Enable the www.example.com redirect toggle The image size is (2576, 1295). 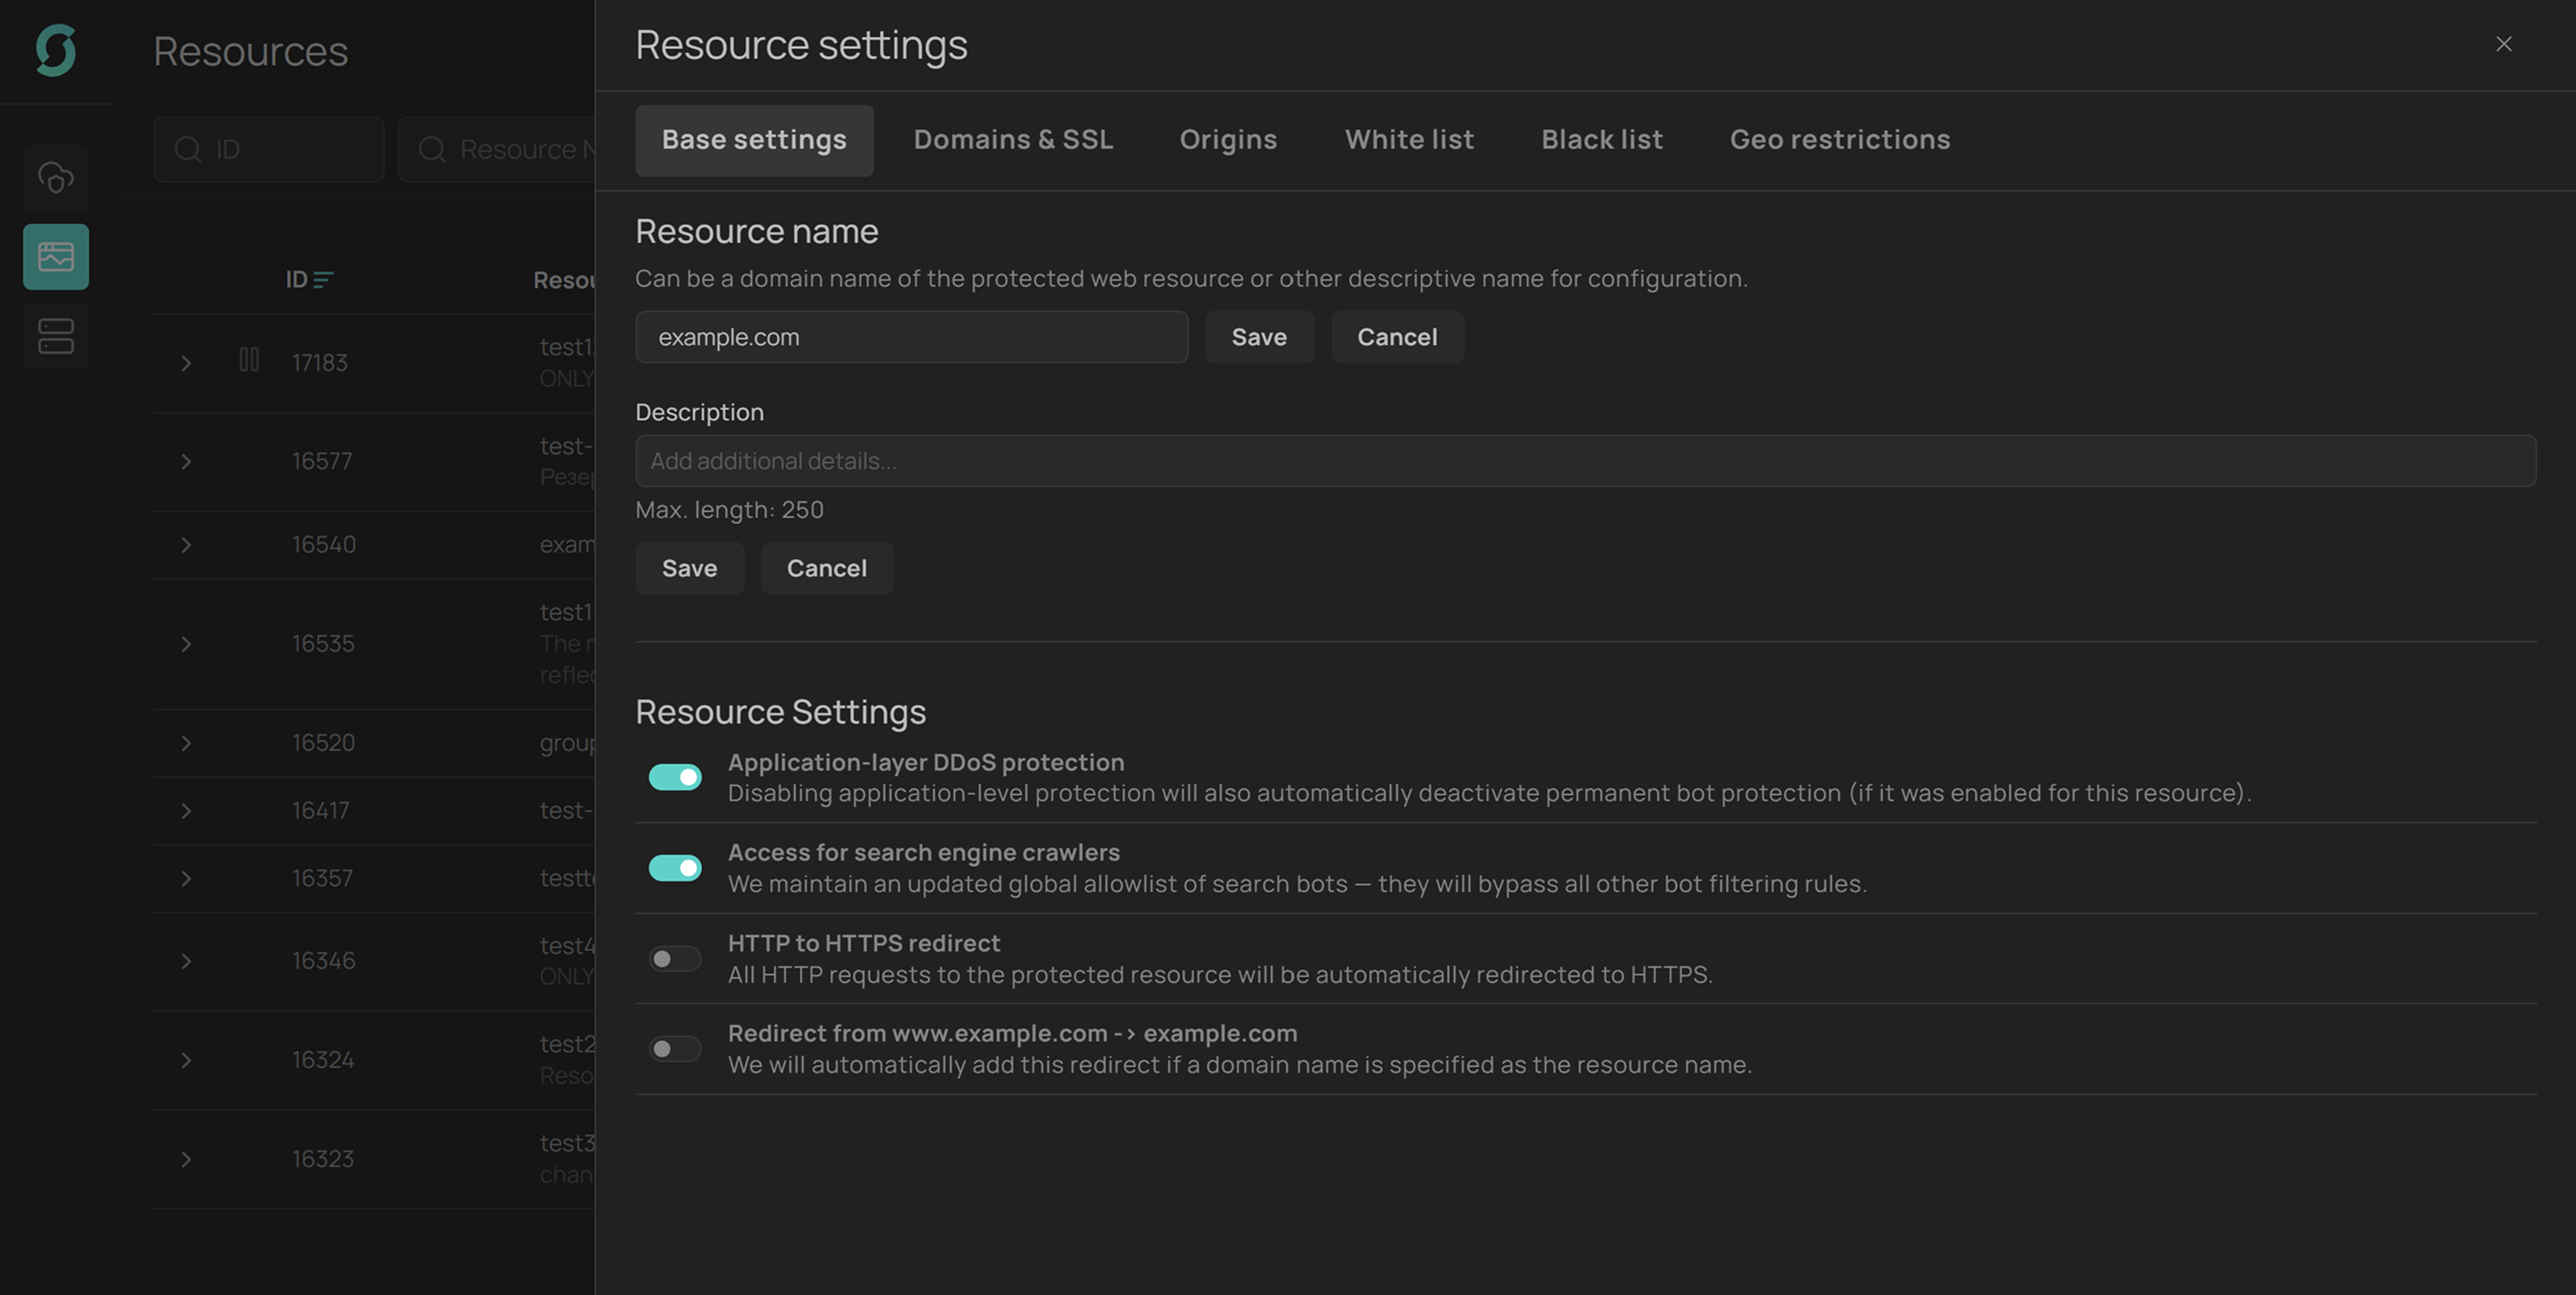click(x=675, y=1049)
